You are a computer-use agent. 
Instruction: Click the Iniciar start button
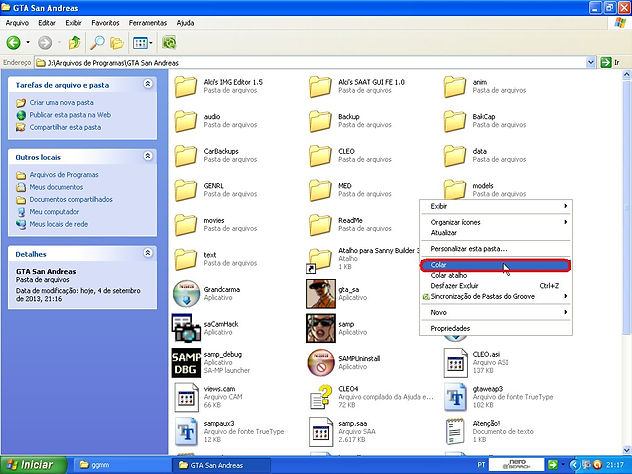pos(33,465)
